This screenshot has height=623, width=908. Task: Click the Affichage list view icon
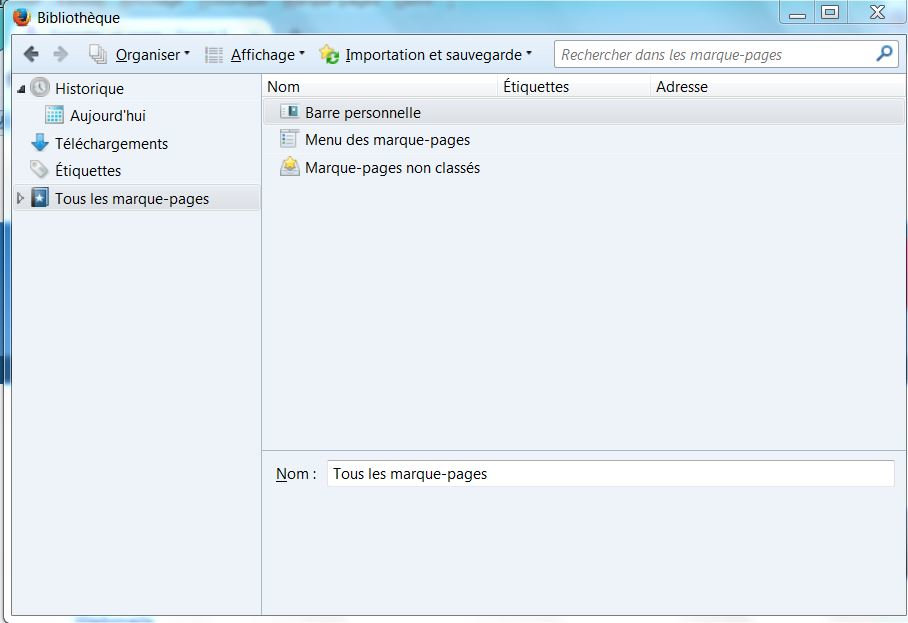(x=214, y=55)
